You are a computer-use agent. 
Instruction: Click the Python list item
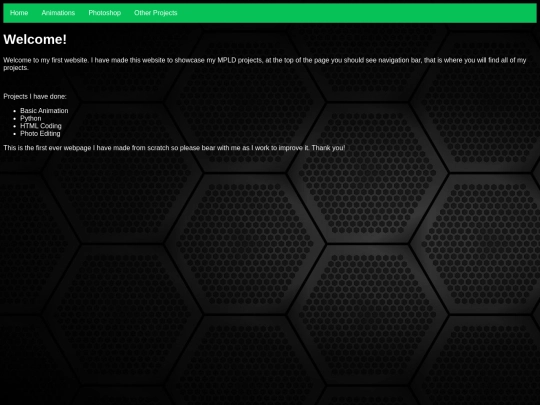pos(31,118)
